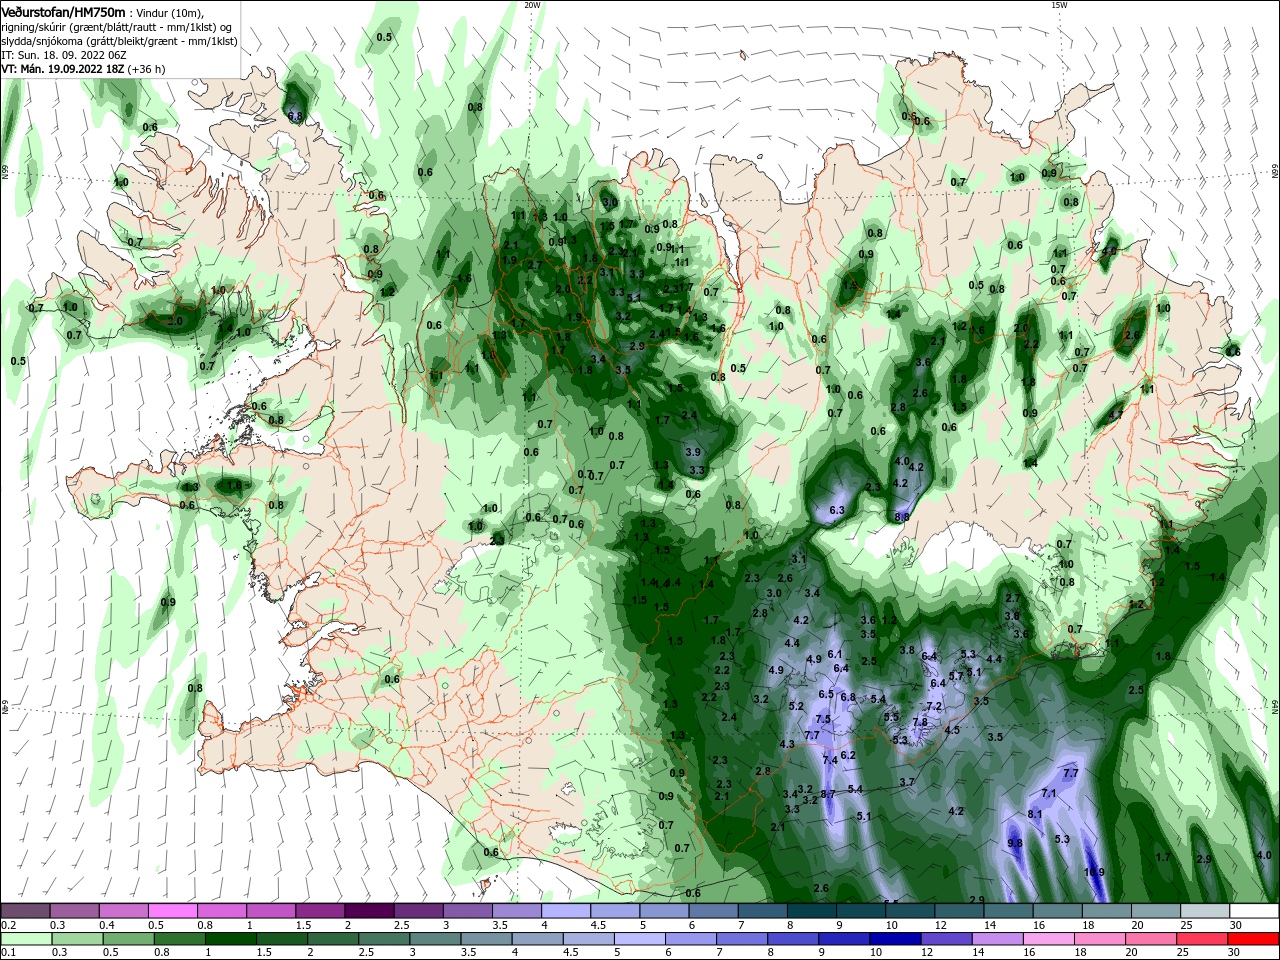This screenshot has width=1280, height=960.
Task: Click the 9.8 precipitation value
Action: click(1015, 844)
